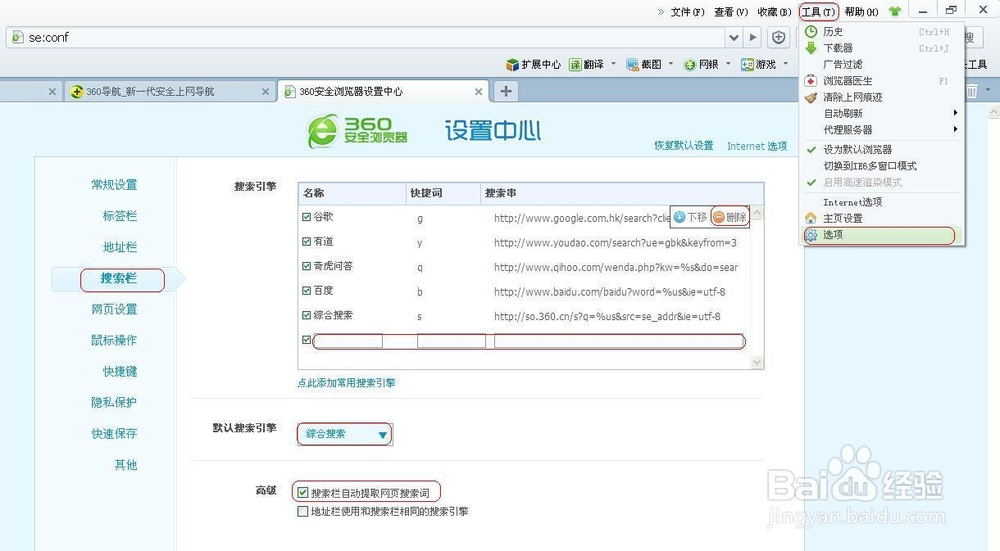Open Tab Bar (标签栏) settings in sidebar

(120, 216)
